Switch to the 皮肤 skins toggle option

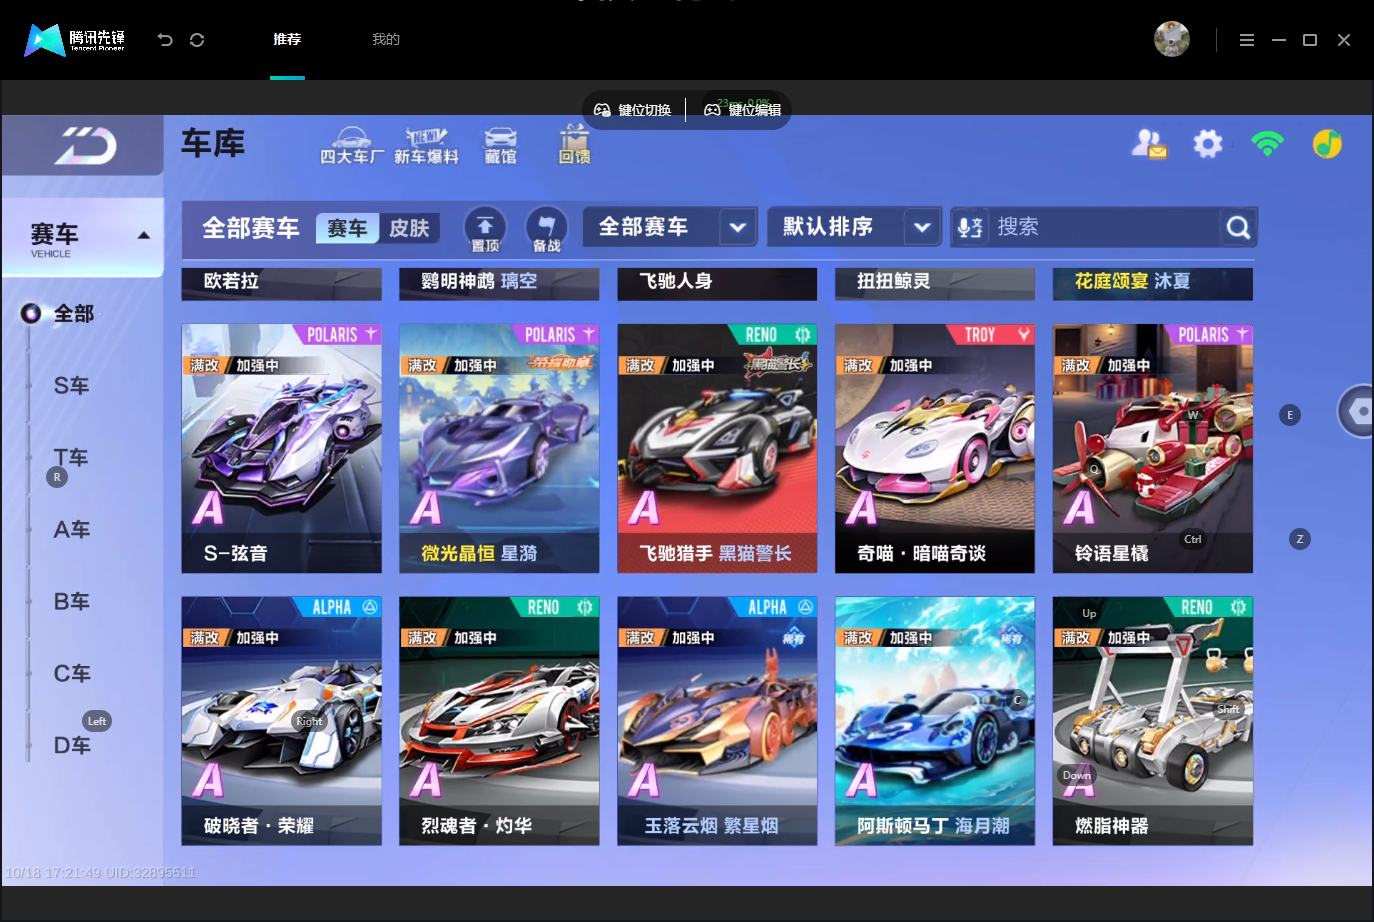click(x=409, y=228)
